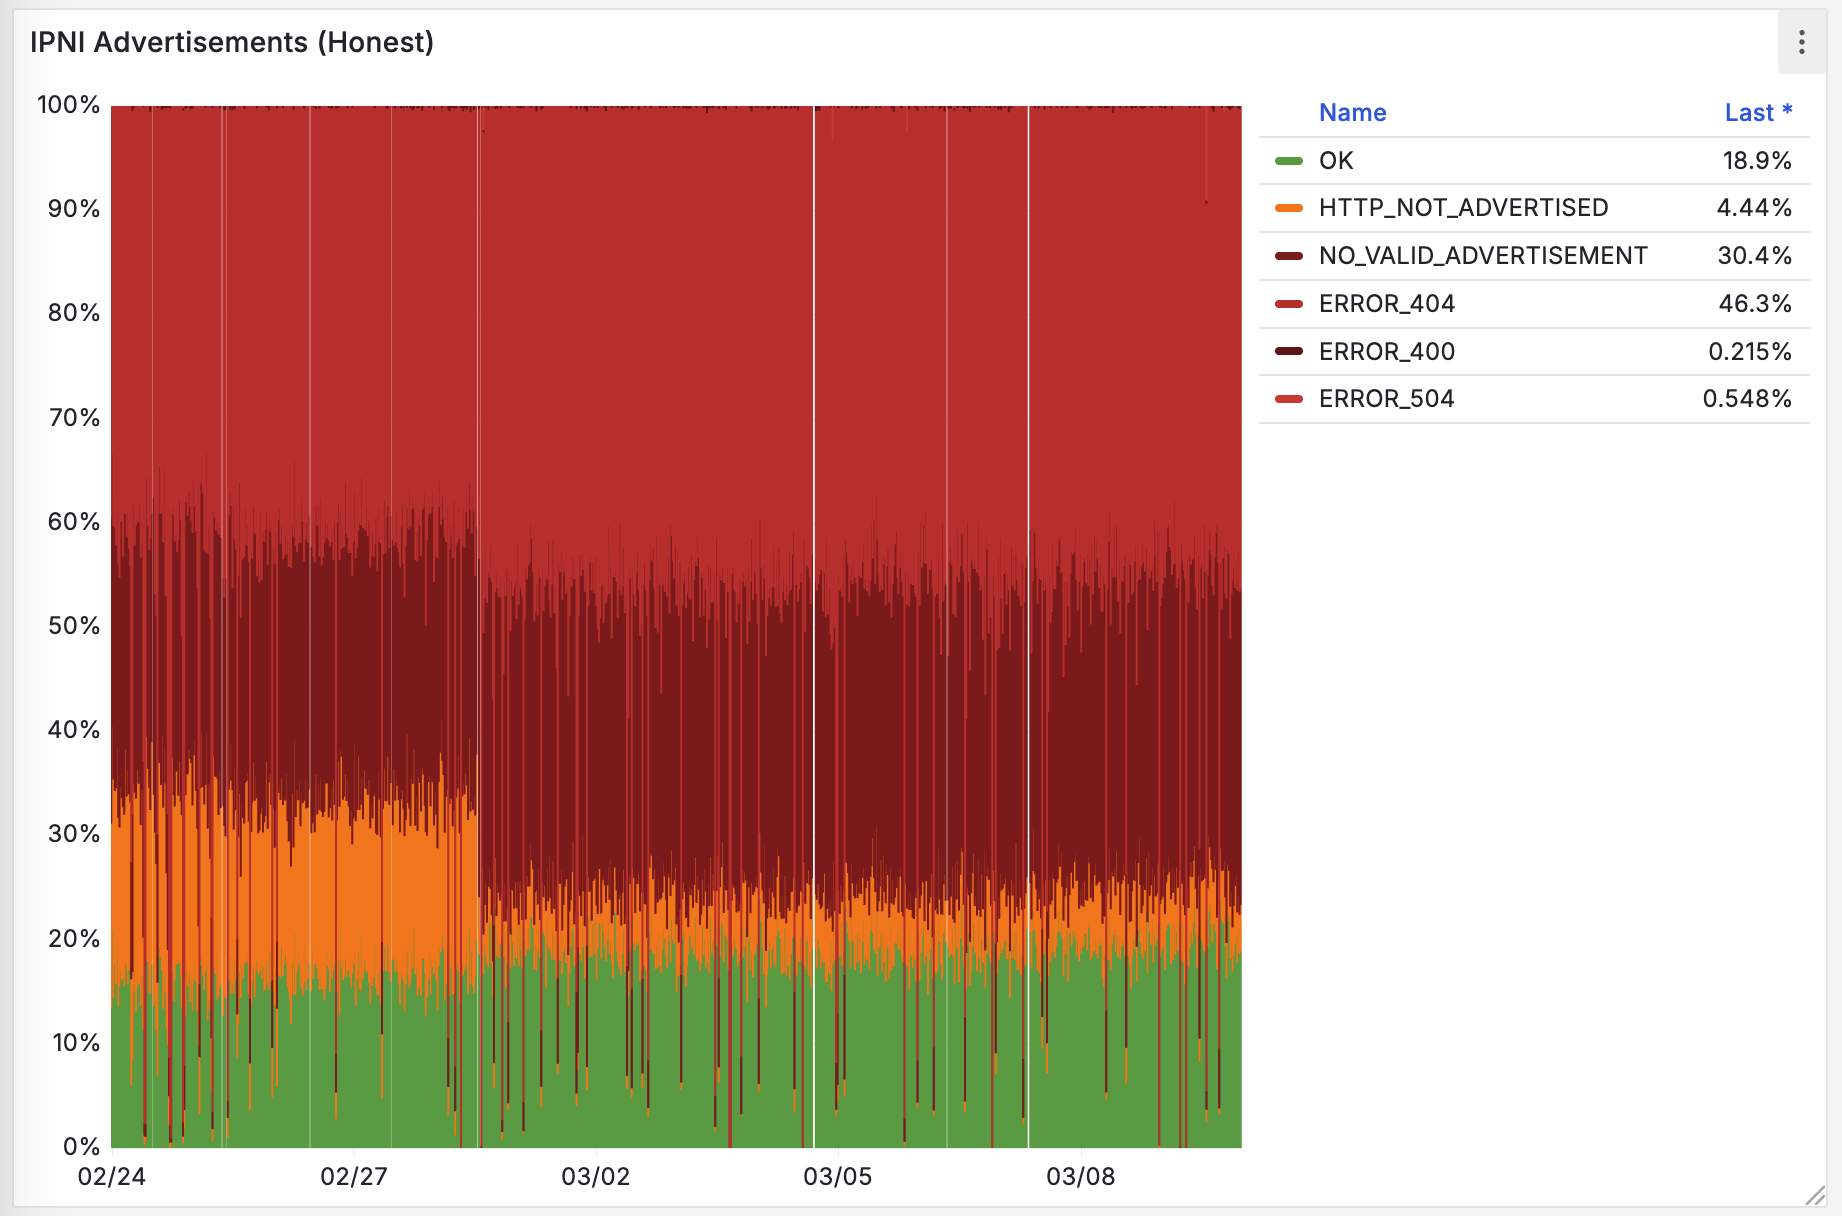
Task: Click the HTTP_NOT_ADVERTISED orange color swatch
Action: [x=1289, y=208]
